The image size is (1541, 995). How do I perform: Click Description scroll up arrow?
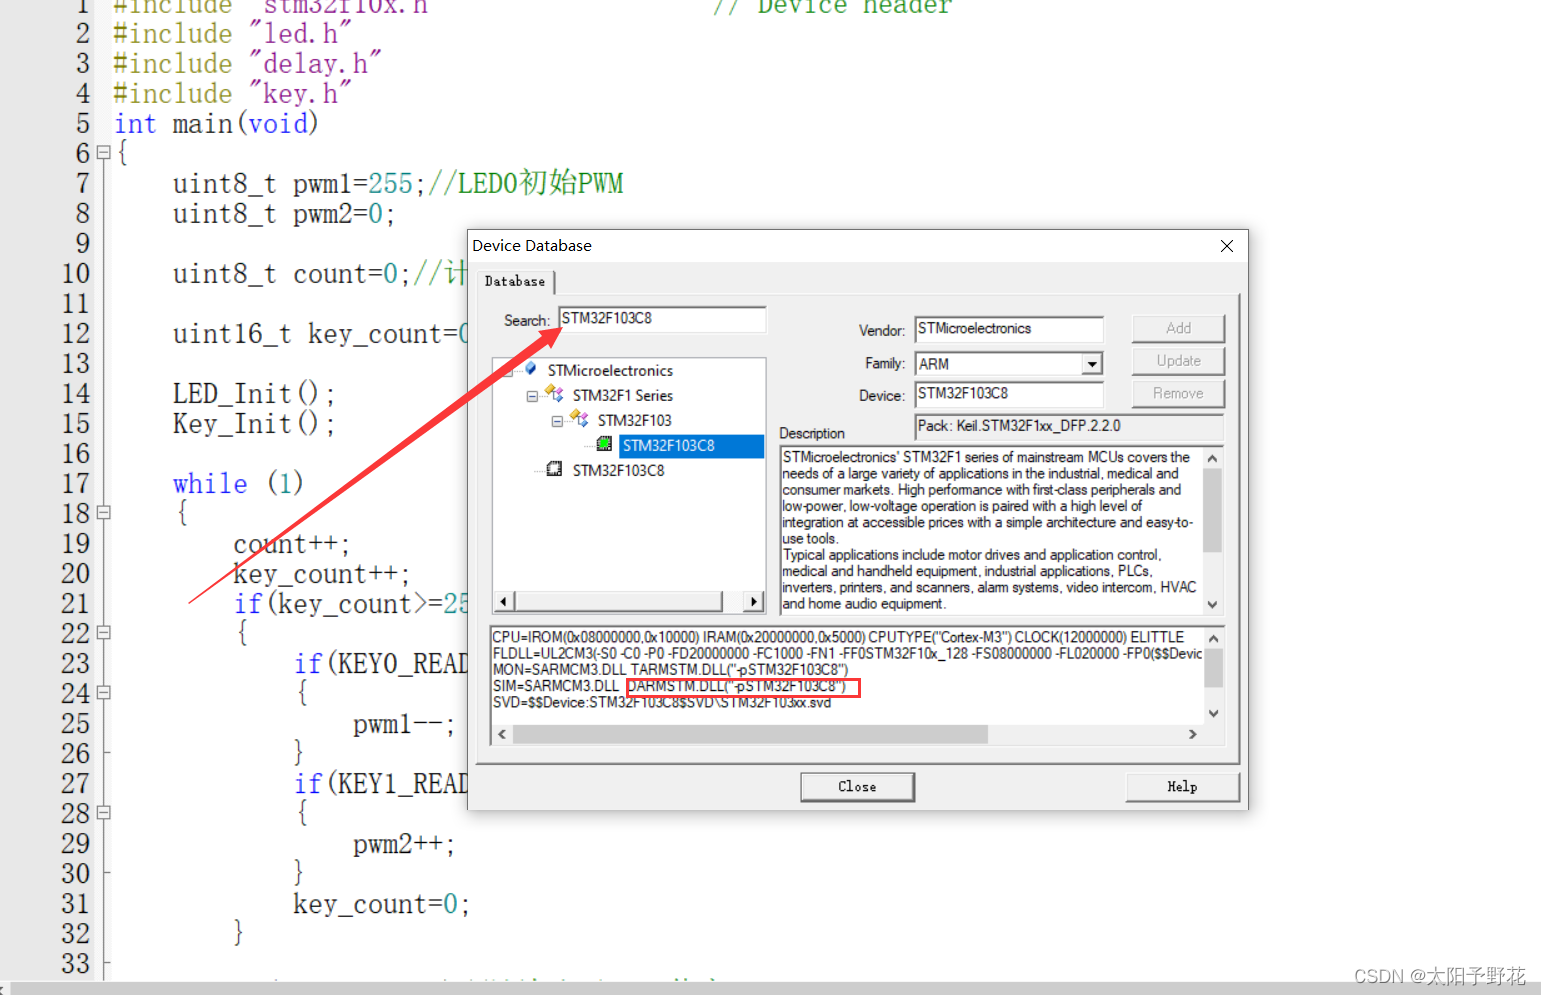[x=1212, y=458]
